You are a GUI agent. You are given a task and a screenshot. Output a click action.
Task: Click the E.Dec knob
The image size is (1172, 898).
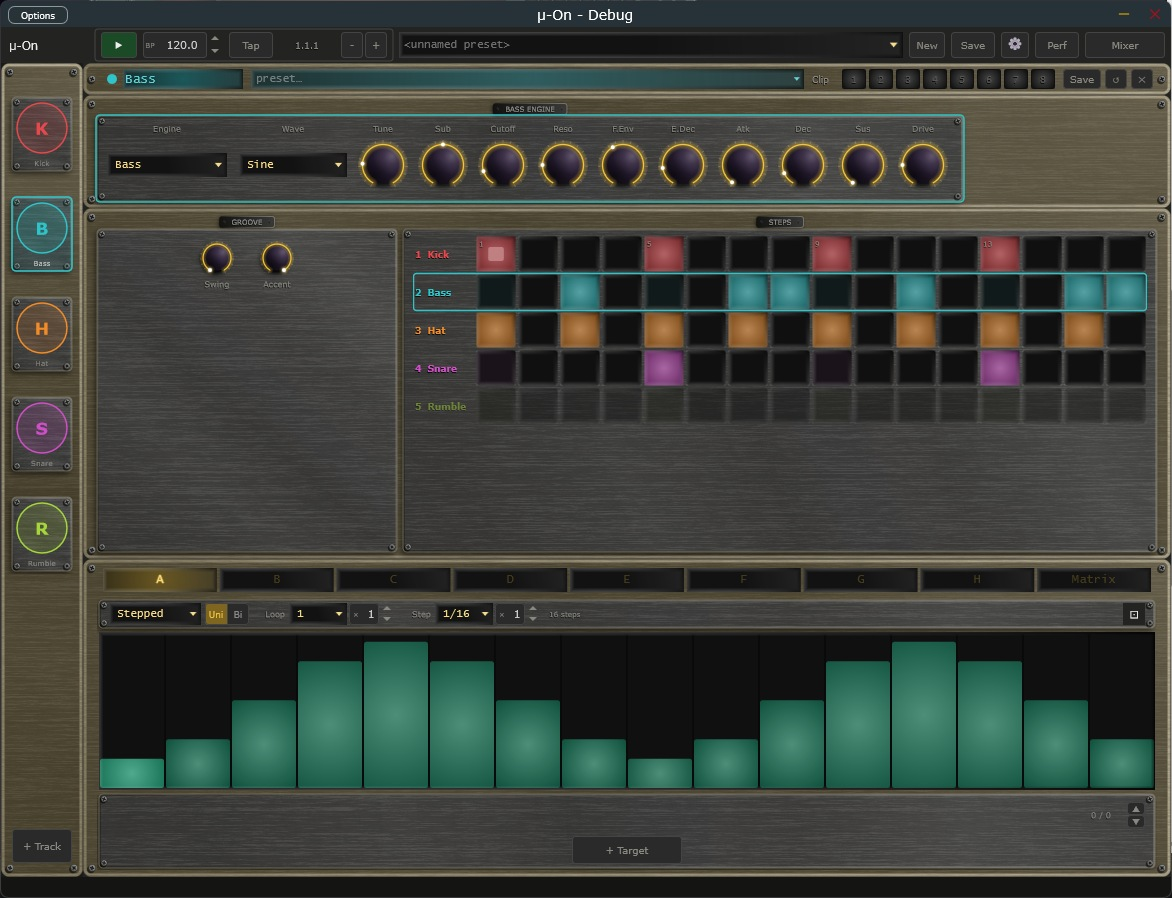coord(682,164)
